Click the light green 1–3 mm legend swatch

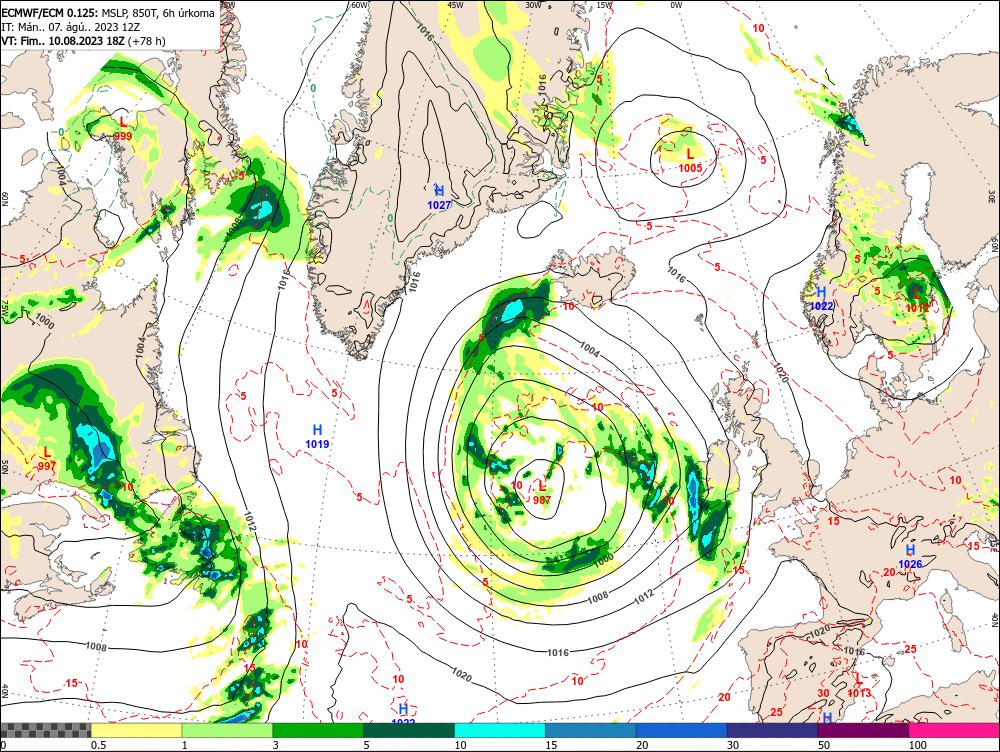(x=227, y=730)
